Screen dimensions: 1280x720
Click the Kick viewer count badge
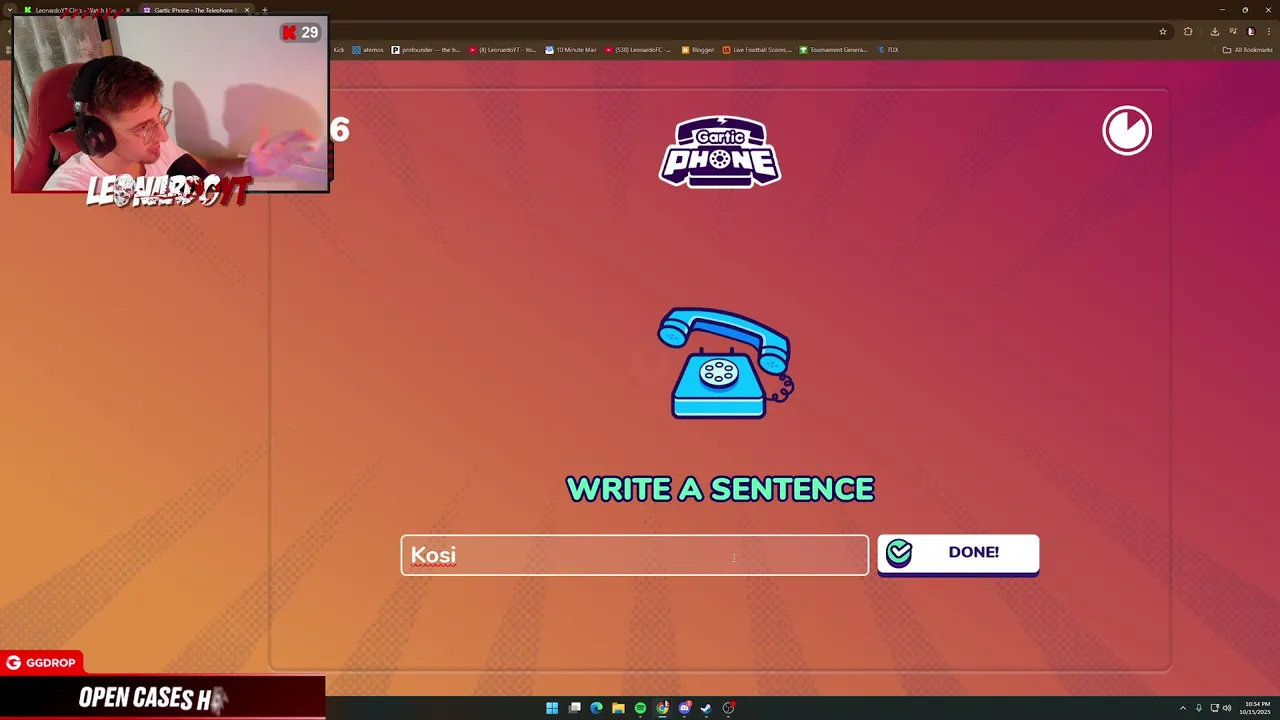(x=300, y=33)
